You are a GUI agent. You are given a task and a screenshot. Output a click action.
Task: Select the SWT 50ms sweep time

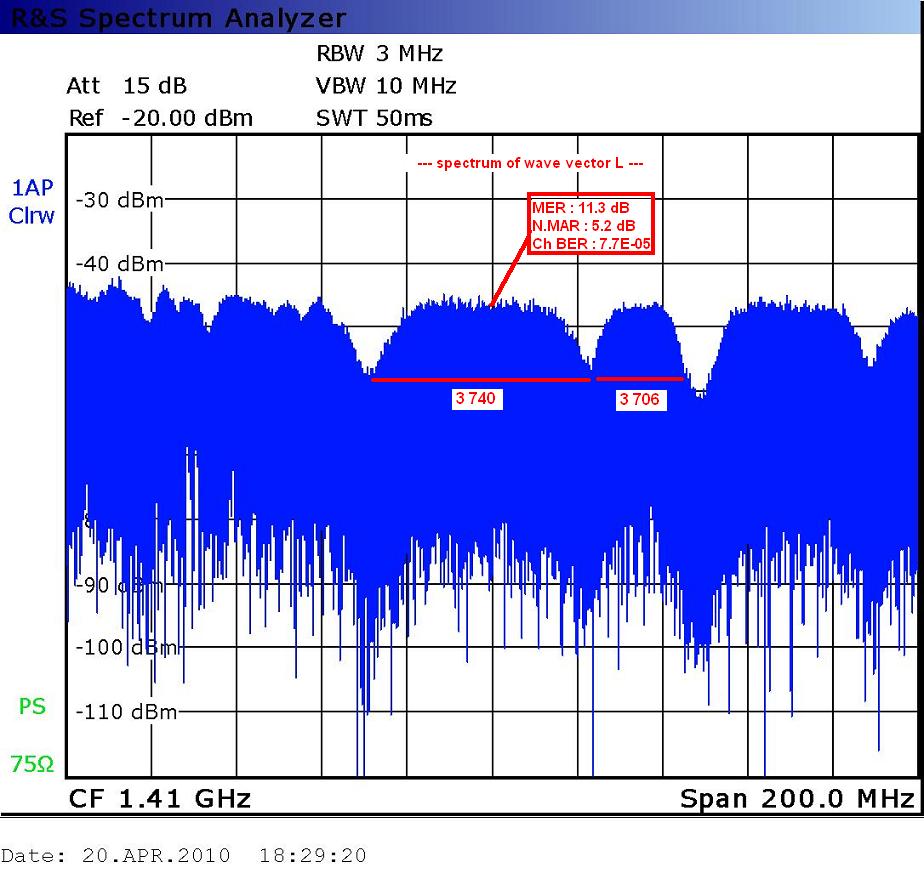(x=374, y=118)
